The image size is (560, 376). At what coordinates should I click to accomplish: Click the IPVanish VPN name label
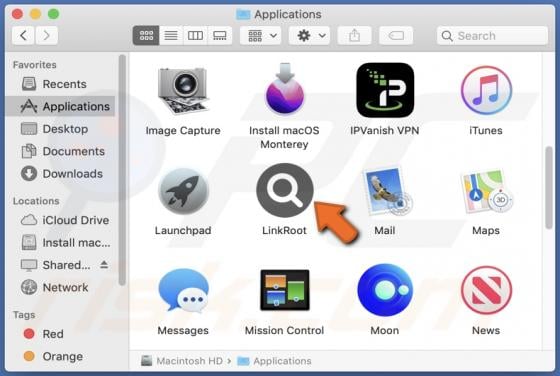pos(385,130)
